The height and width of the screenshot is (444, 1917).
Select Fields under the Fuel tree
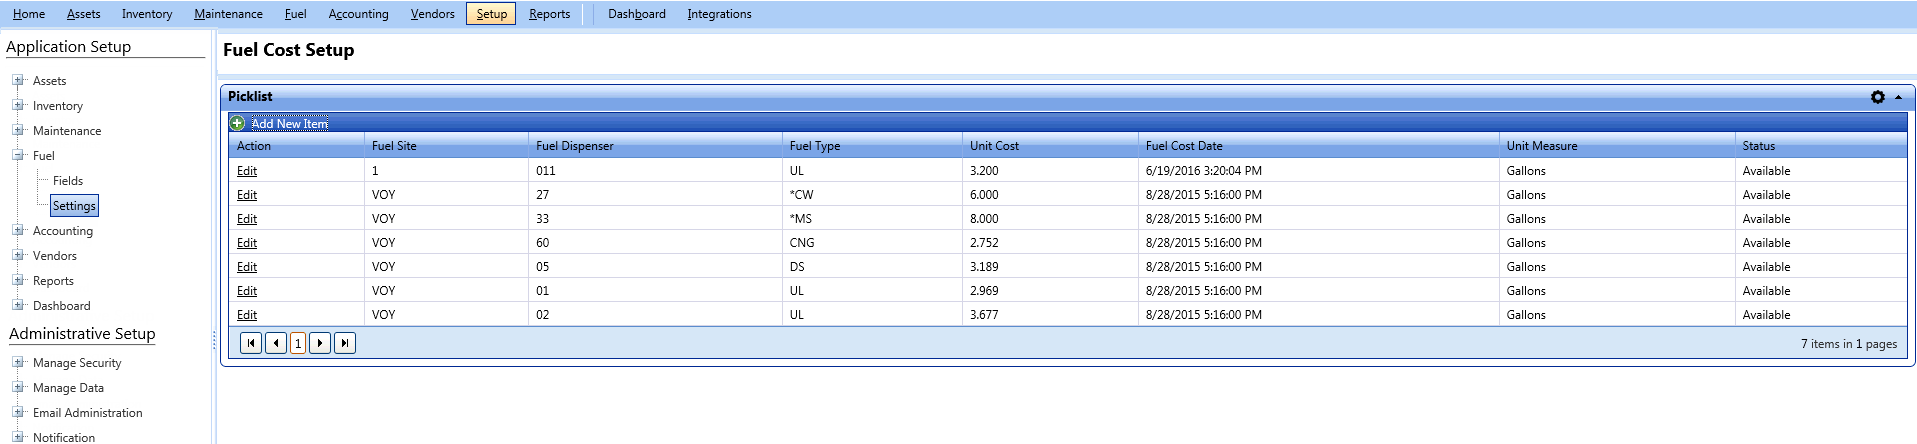[x=68, y=181]
